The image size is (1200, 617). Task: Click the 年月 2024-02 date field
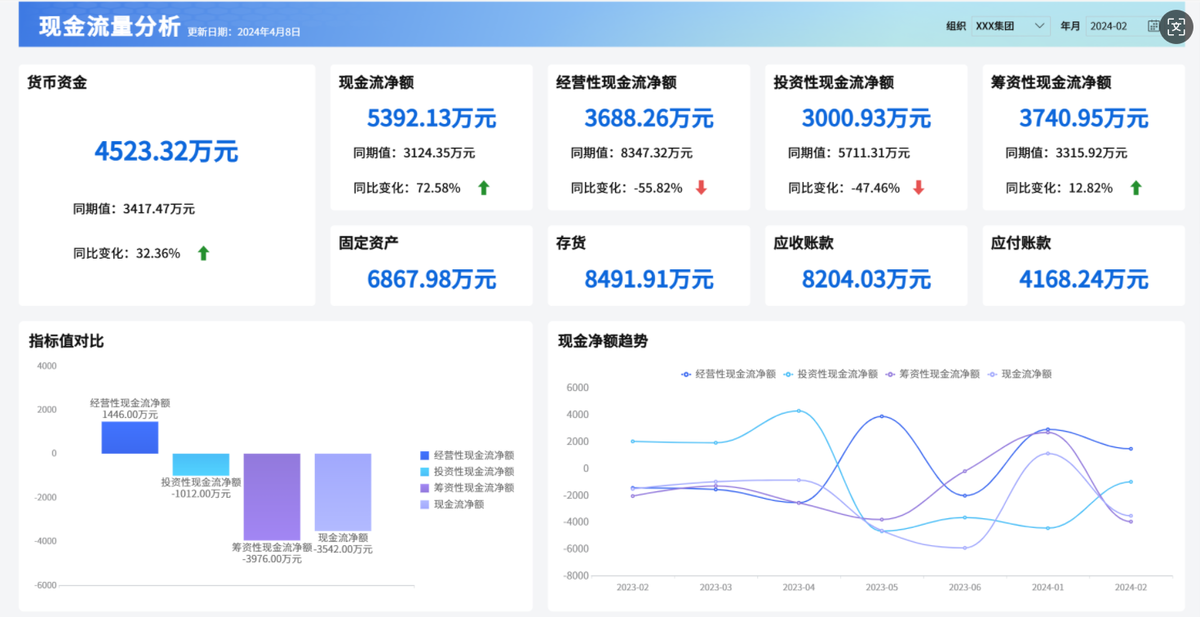pos(1124,26)
